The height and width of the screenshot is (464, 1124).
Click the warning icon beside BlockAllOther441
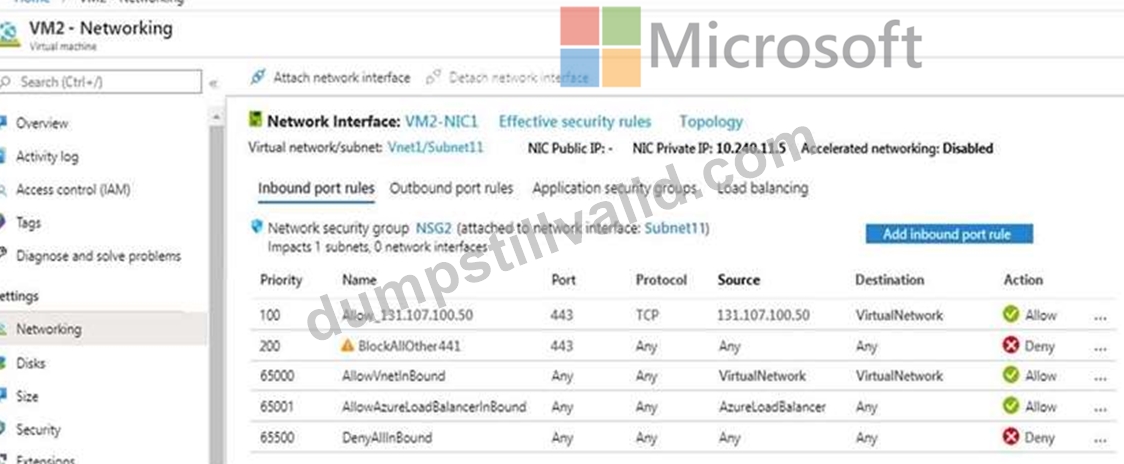pos(348,346)
